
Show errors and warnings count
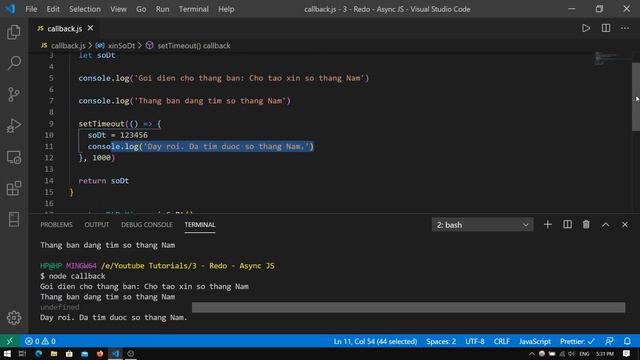point(40,341)
